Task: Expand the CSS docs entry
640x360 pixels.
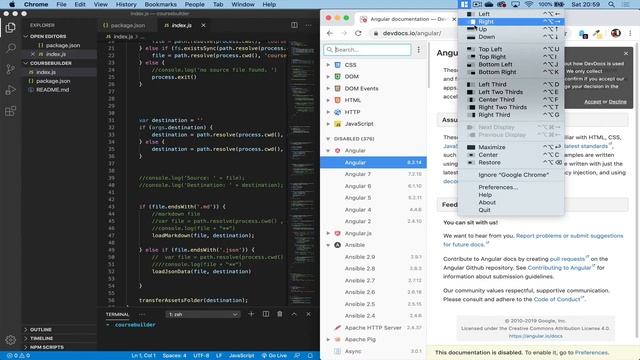Action: tap(328, 65)
